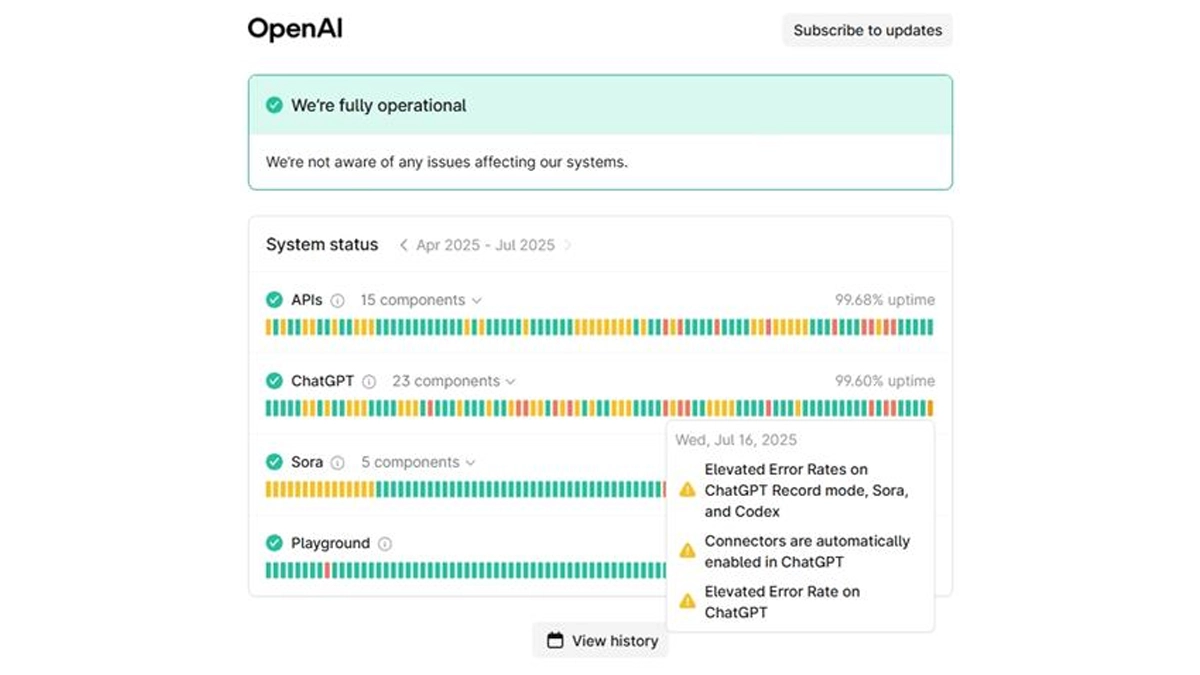This screenshot has width=1200, height=675.
Task: Click the OpenAI logo
Action: pyautogui.click(x=295, y=29)
